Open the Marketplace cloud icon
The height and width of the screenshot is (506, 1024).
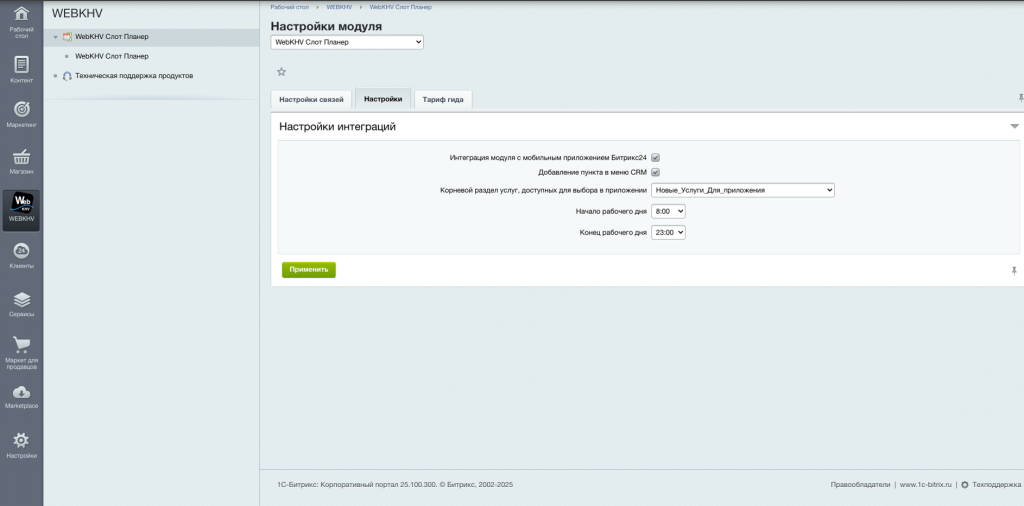click(x=21, y=393)
